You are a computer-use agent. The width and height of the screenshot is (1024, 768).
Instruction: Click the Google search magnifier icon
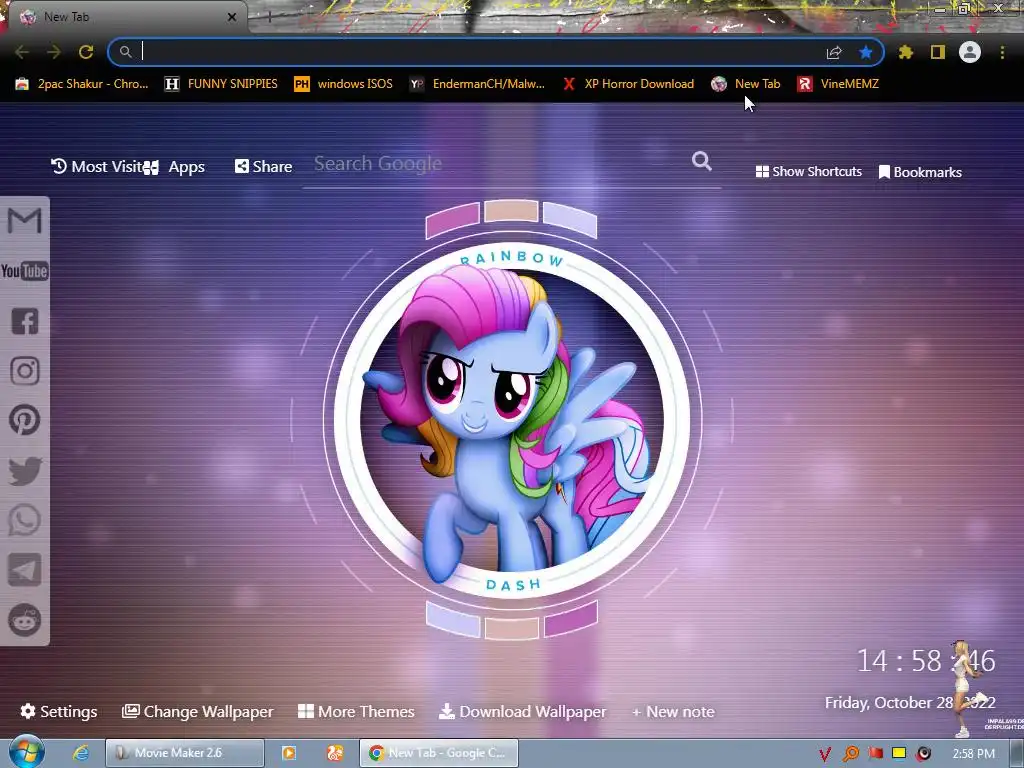[701, 161]
